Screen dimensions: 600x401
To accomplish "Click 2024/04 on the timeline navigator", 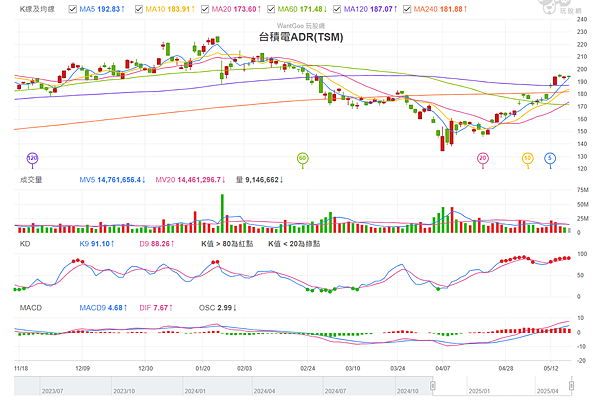I will point(264,391).
